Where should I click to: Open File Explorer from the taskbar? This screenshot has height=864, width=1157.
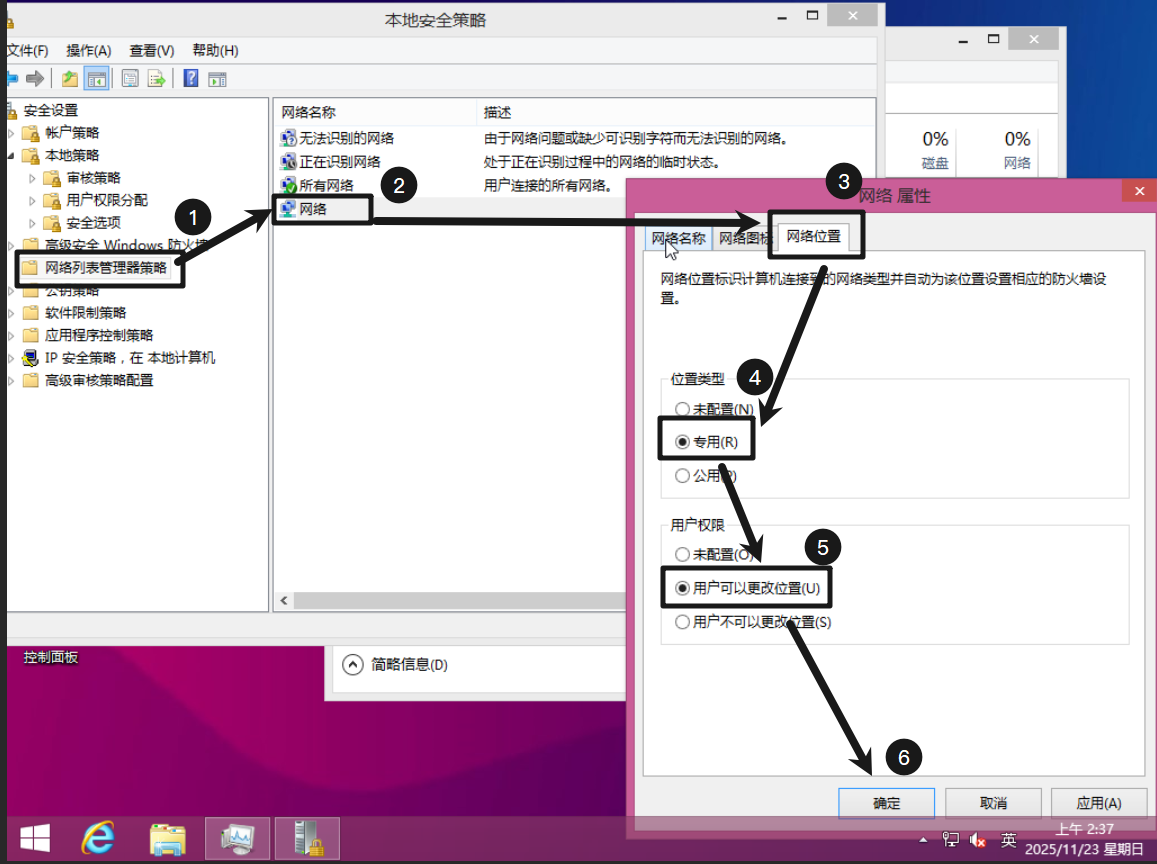(x=167, y=836)
